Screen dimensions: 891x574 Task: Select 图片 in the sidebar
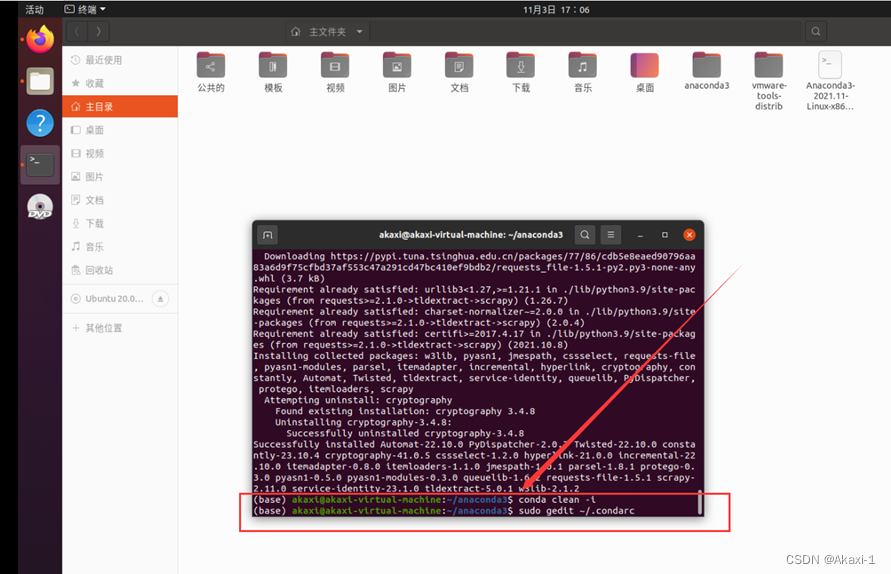[120, 177]
